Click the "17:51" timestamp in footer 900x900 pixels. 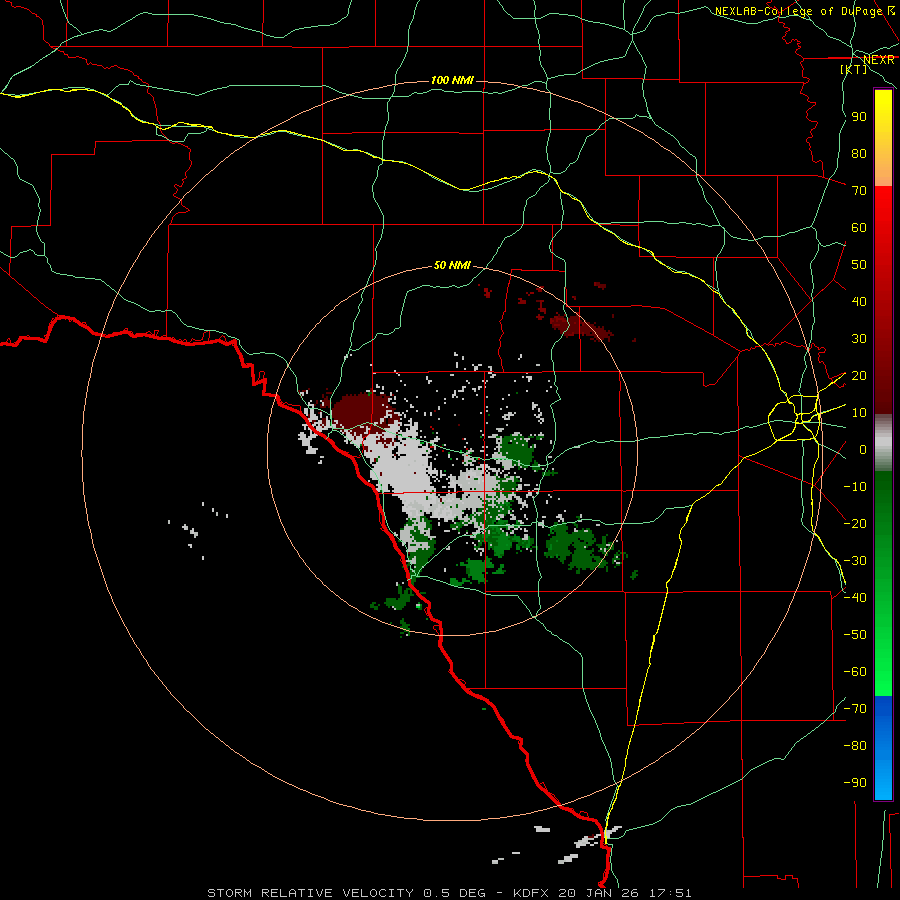click(670, 893)
